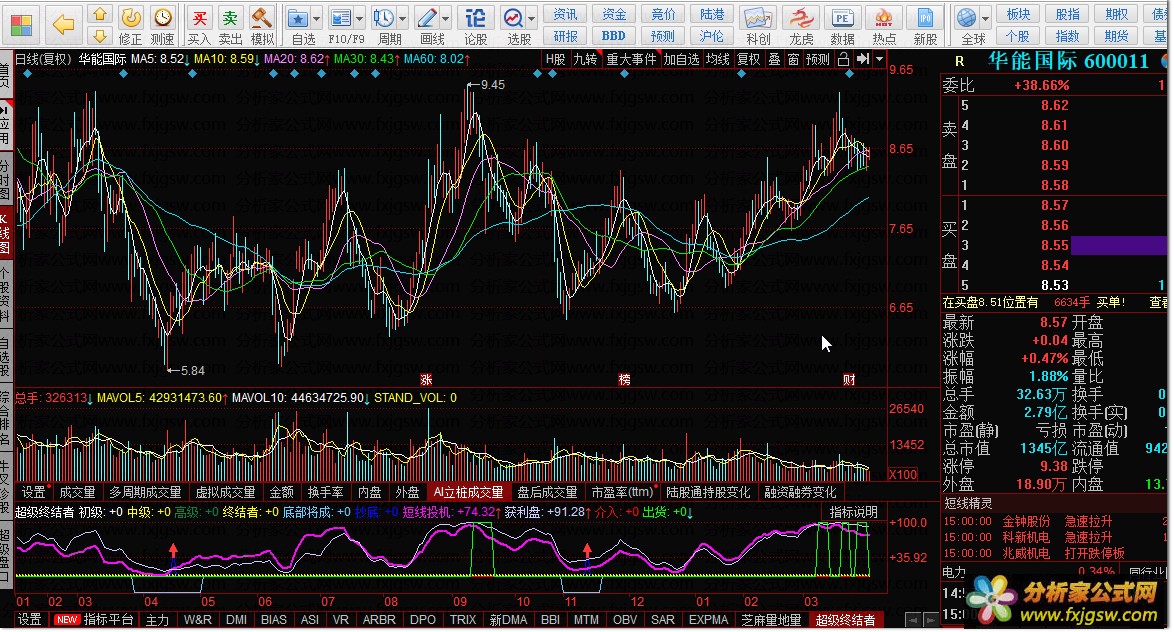Toggle 九转 indicator

point(586,59)
